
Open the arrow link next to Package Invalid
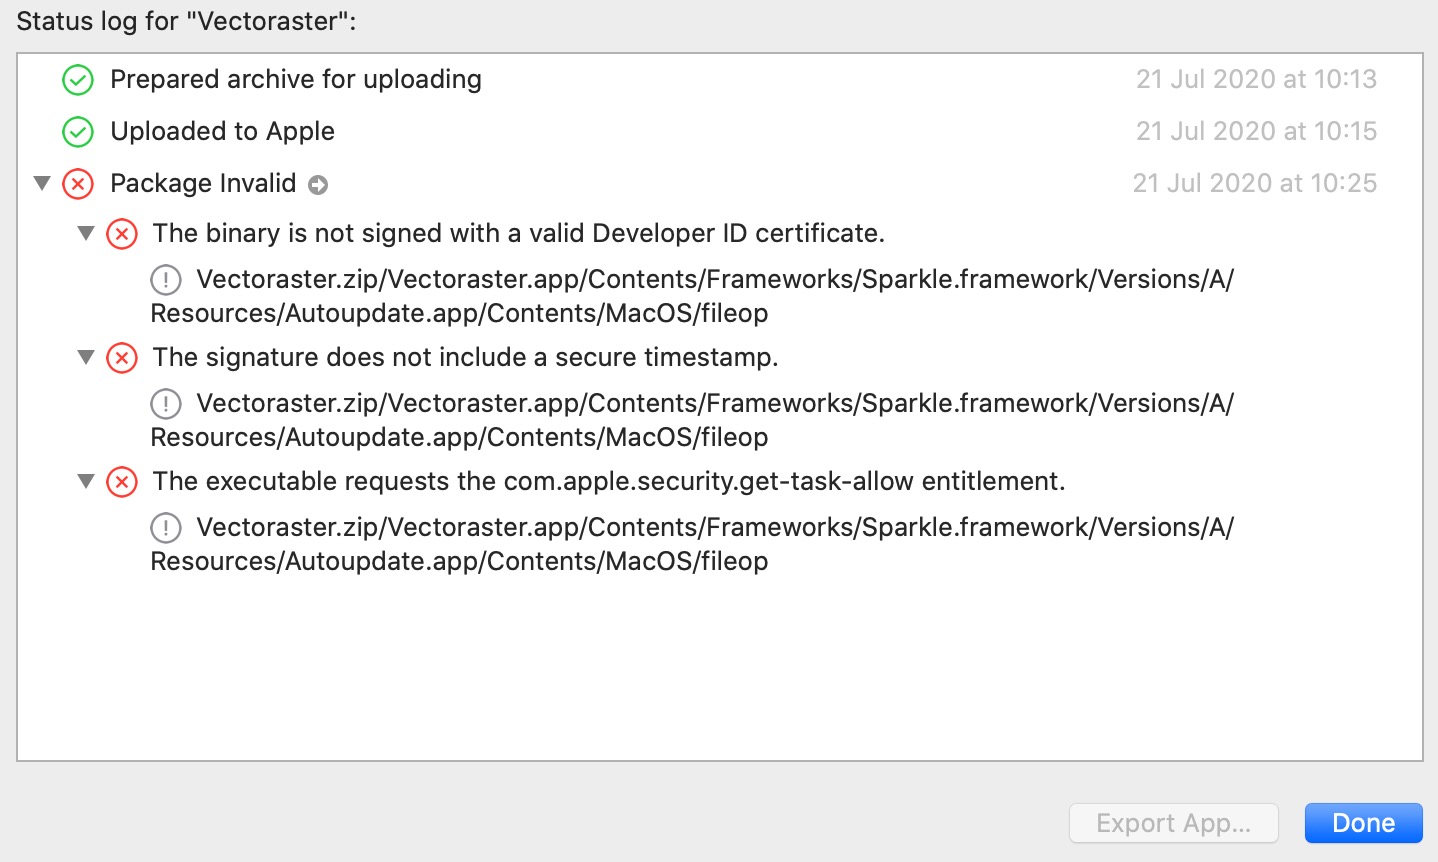pos(317,184)
